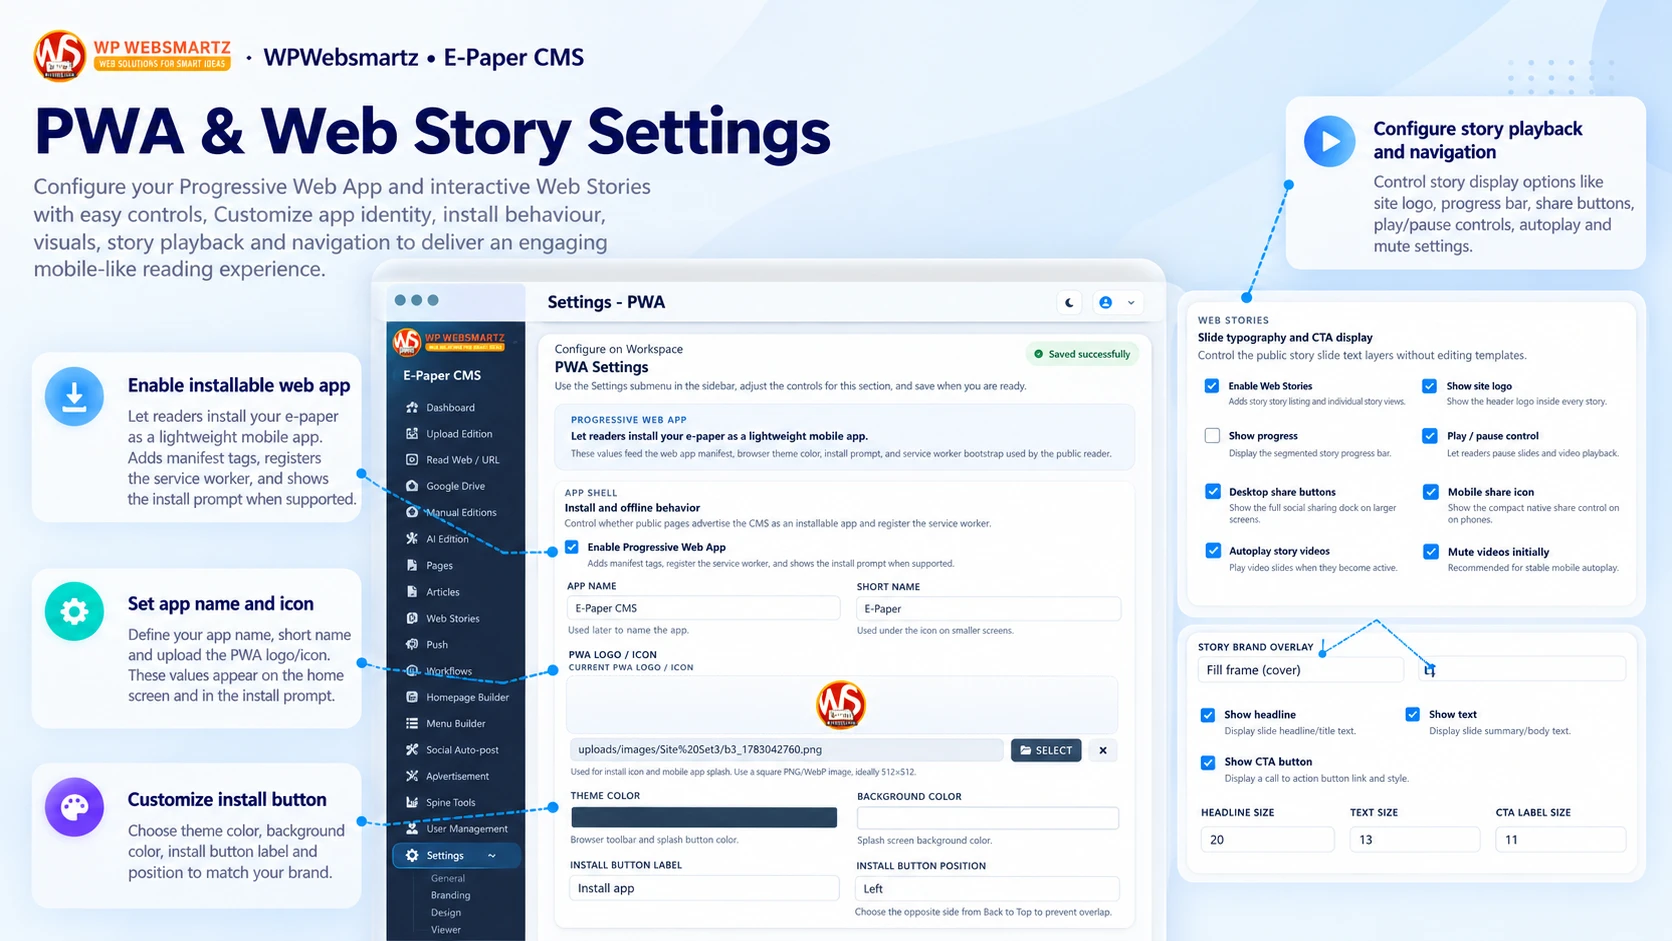
Task: Click the SELECT logo button
Action: tap(1046, 750)
